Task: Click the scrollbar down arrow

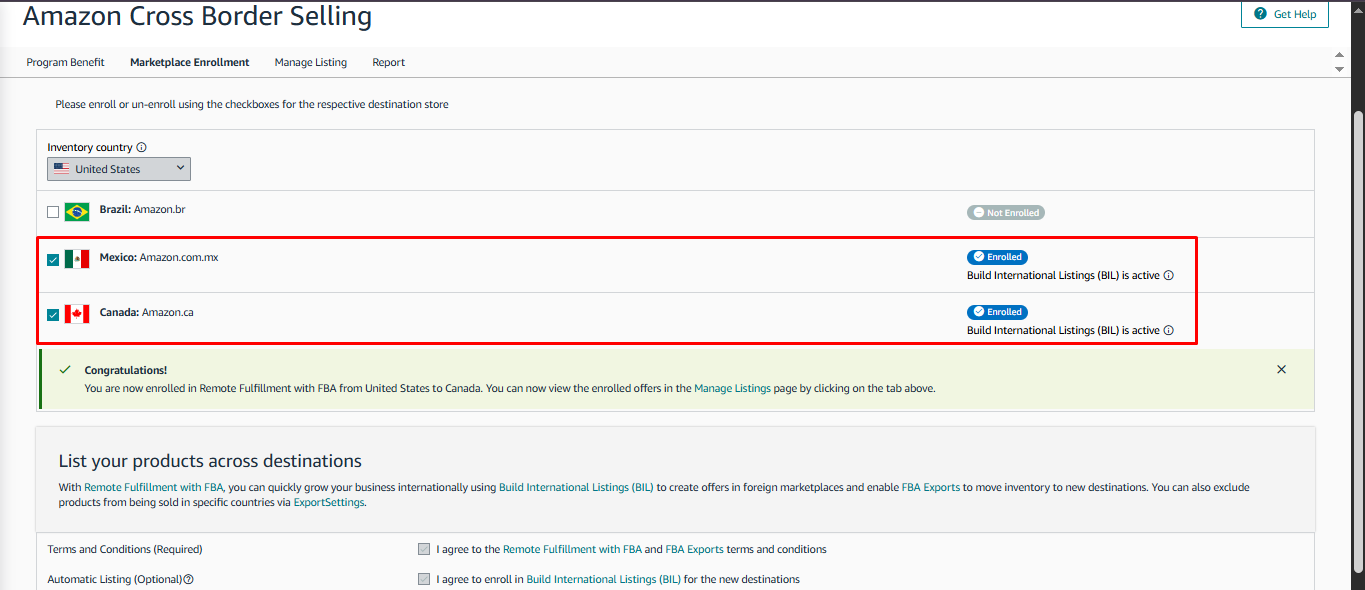Action: (x=1339, y=69)
